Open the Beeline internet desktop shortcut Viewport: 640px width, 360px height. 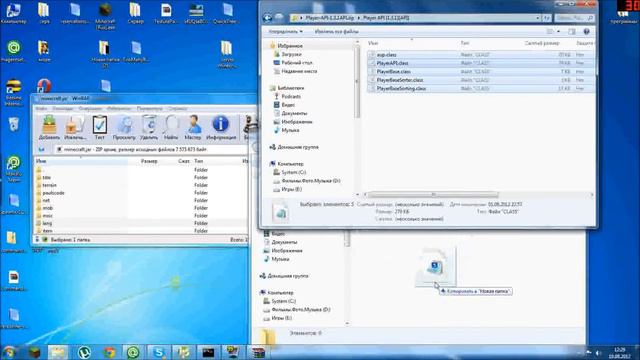point(13,93)
